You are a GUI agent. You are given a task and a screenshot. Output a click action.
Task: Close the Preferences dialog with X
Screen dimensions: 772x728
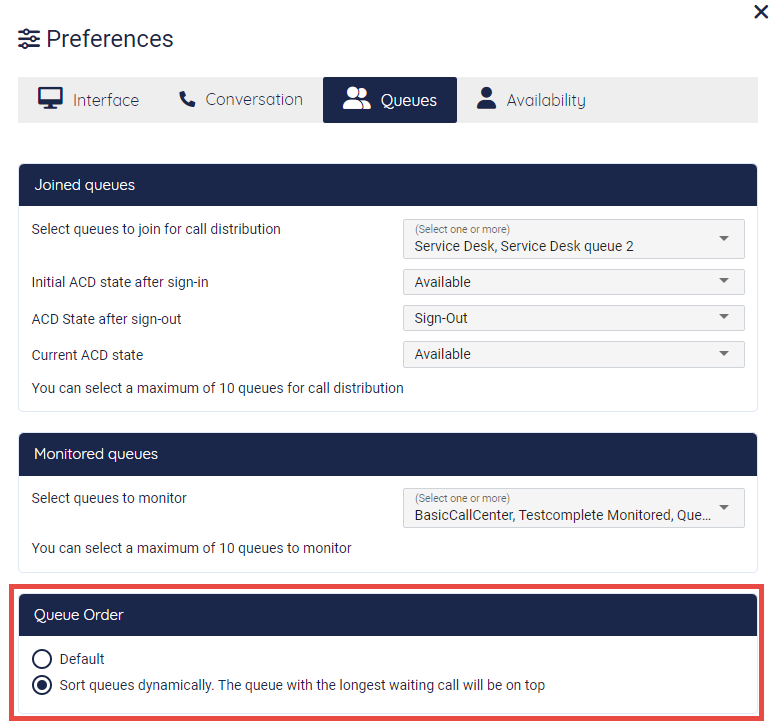click(x=760, y=12)
